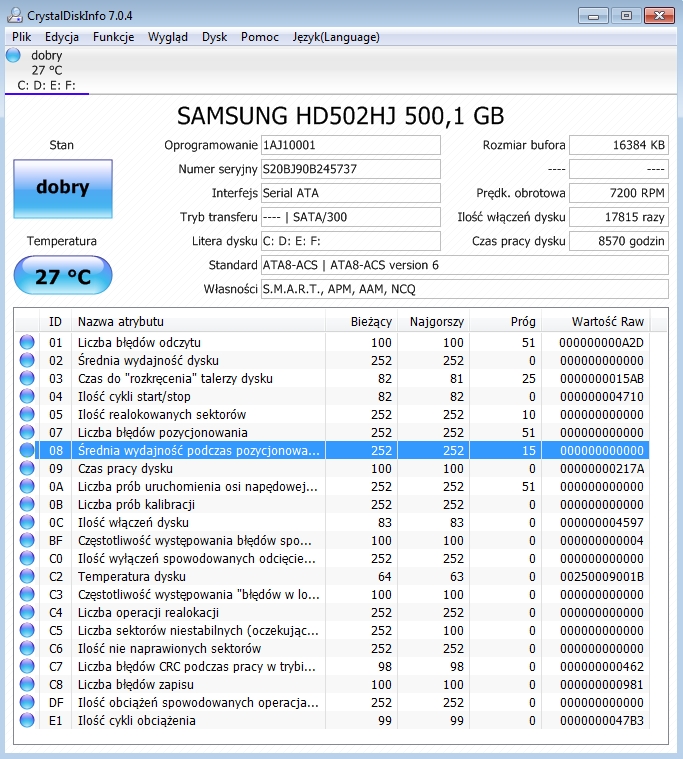Click the Wartość Raw column header
Image resolution: width=683 pixels, height=759 pixels.
(x=596, y=321)
